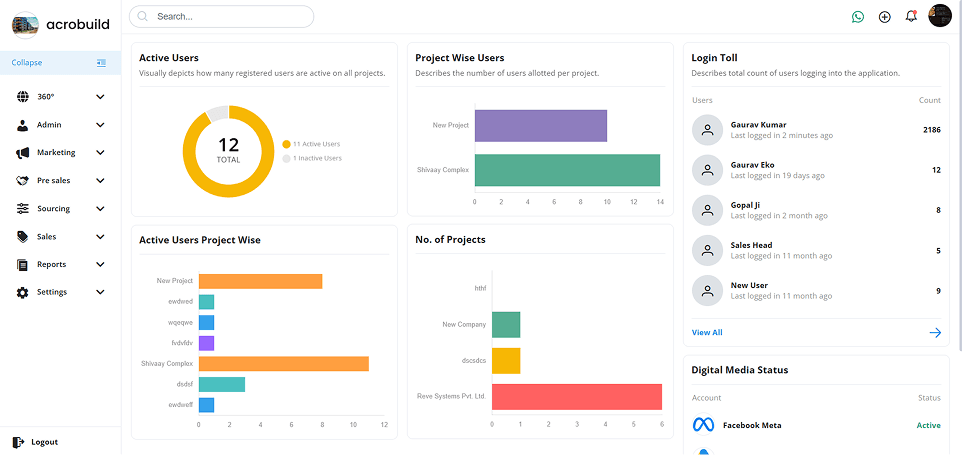The image size is (962, 455).
Task: Open the user profile avatar
Action: coord(940,16)
